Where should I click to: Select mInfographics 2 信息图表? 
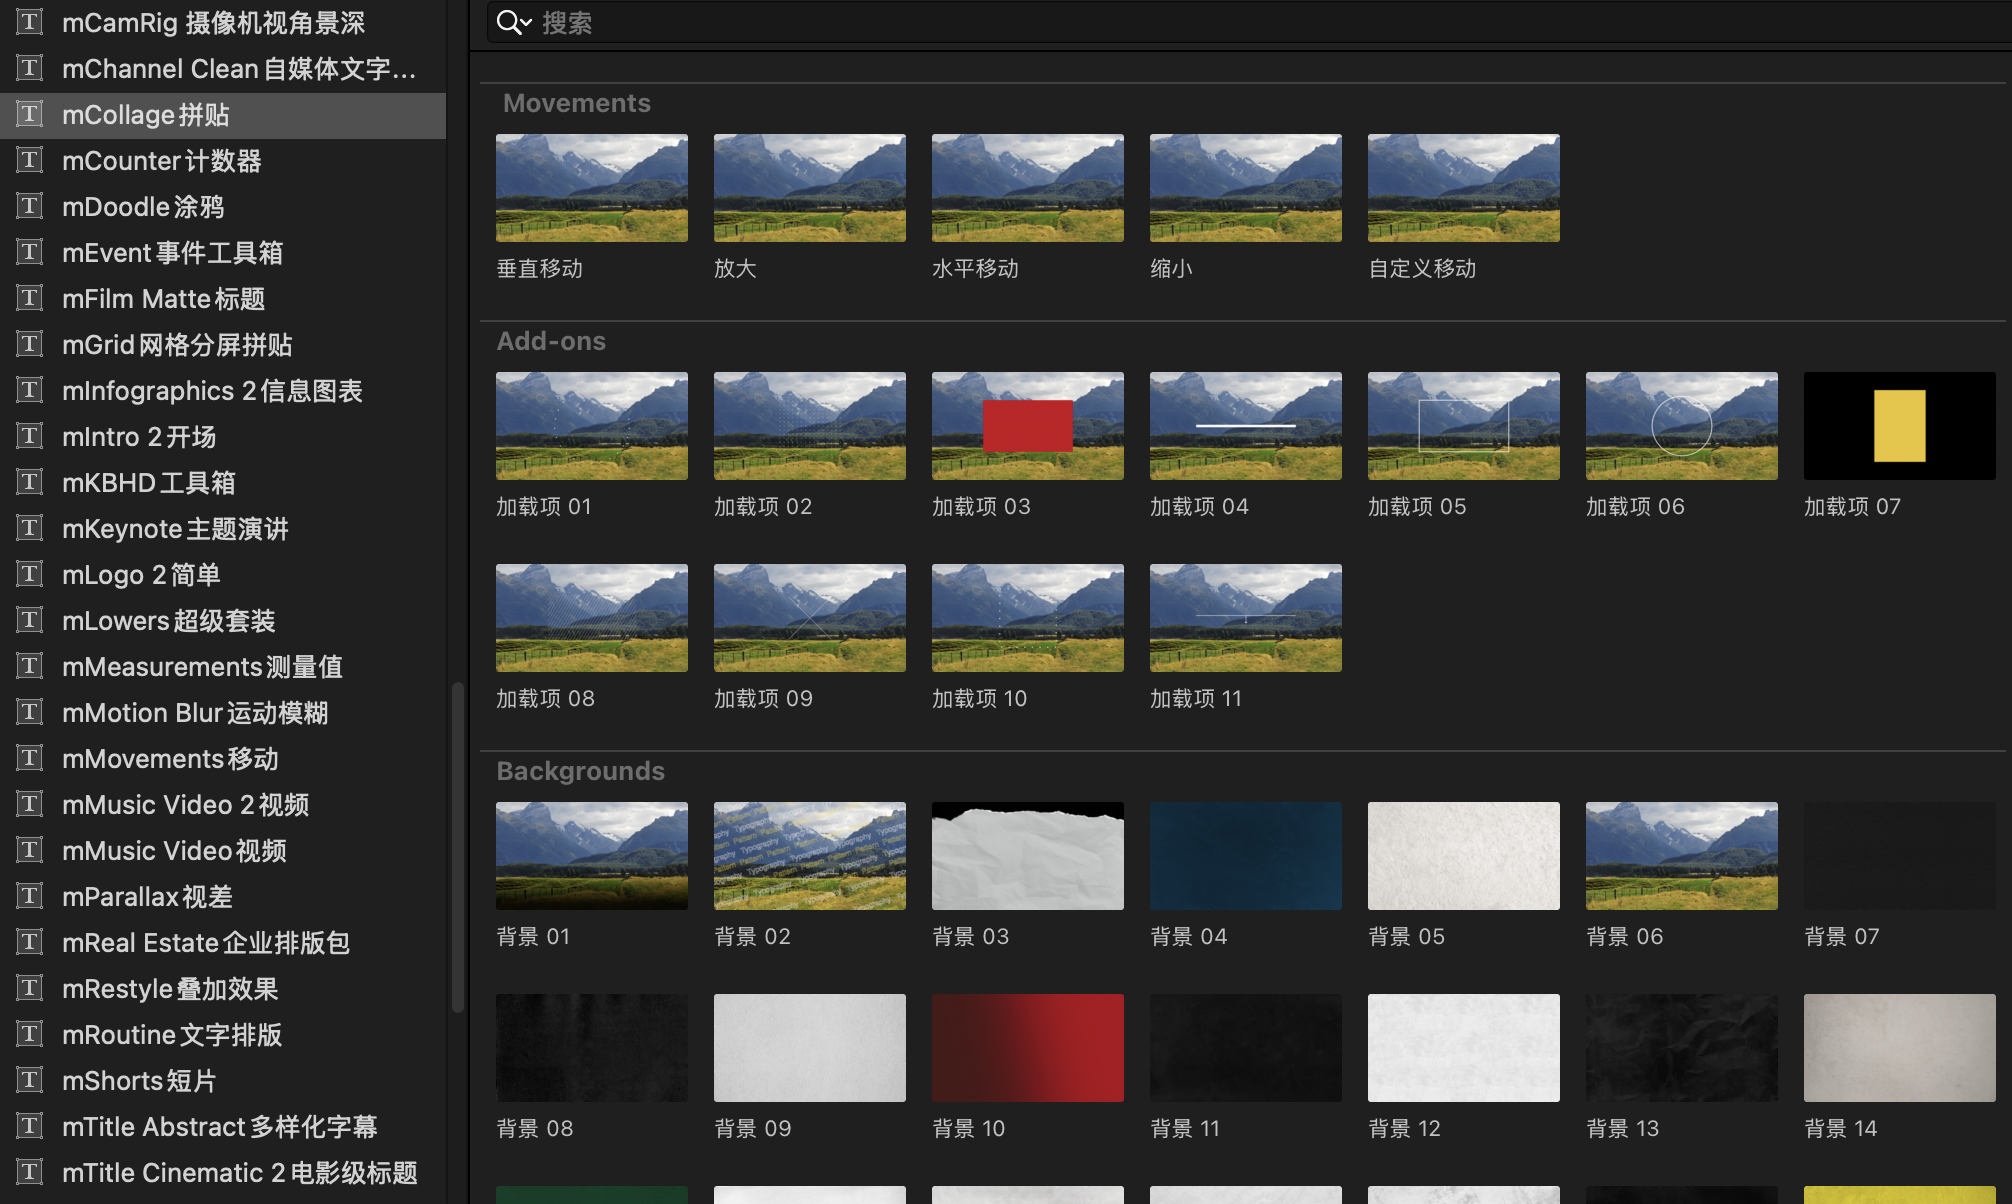[223, 391]
